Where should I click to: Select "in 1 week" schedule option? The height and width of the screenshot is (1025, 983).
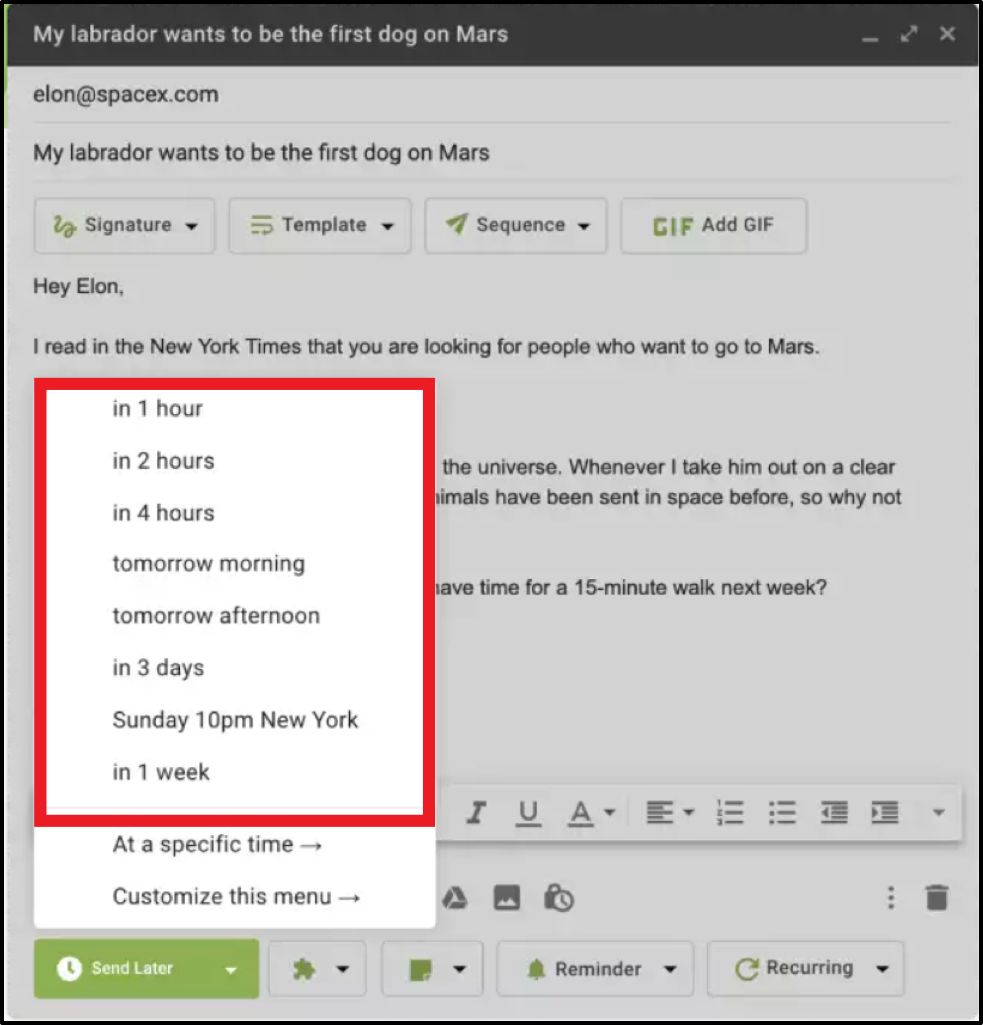[161, 772]
